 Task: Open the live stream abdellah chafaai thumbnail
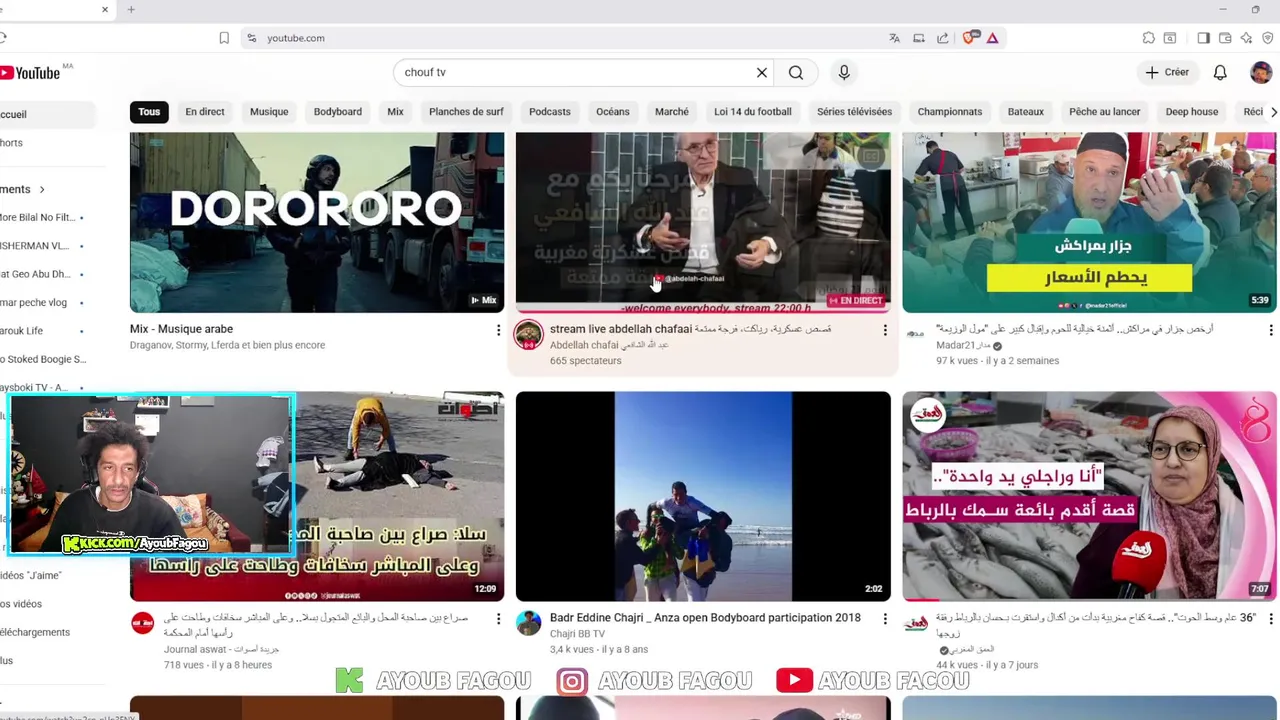point(703,222)
